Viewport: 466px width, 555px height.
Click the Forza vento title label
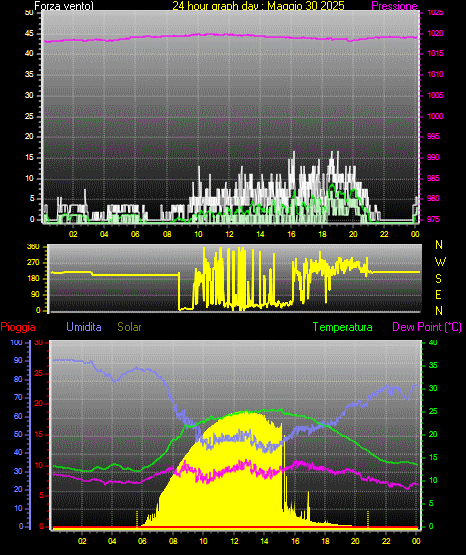point(64,6)
